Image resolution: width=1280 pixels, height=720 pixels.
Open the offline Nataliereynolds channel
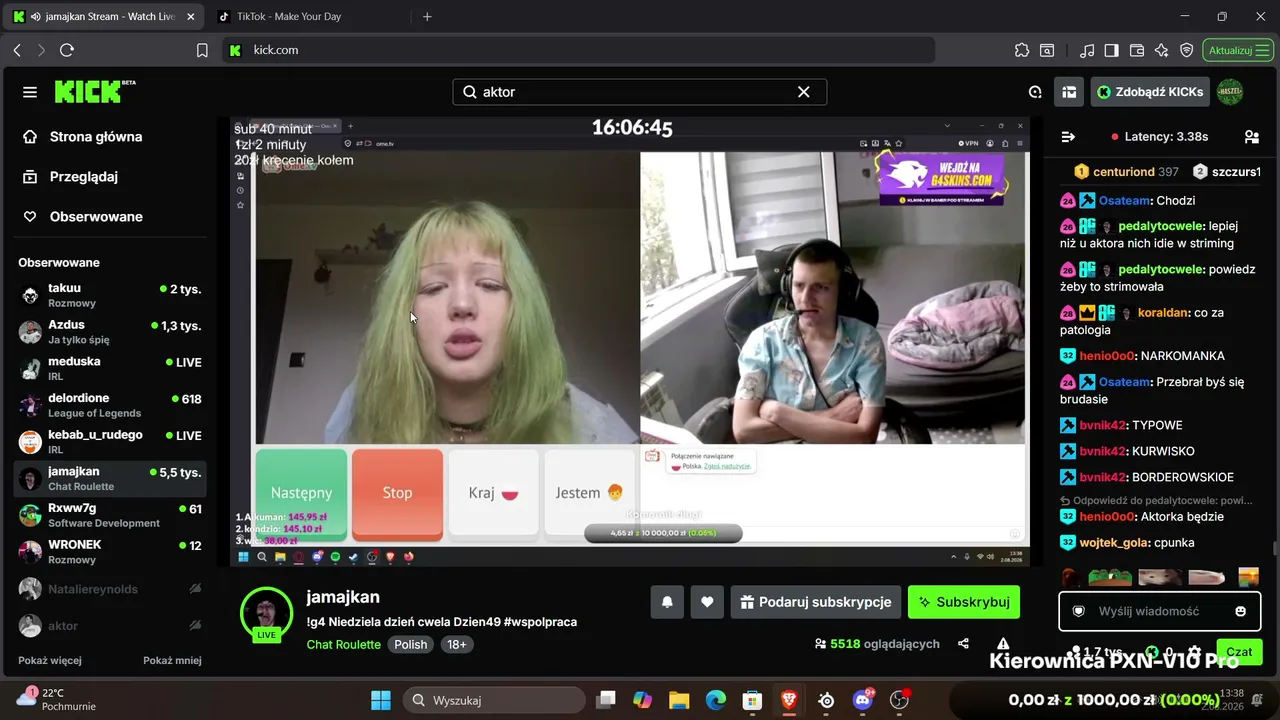coord(110,589)
